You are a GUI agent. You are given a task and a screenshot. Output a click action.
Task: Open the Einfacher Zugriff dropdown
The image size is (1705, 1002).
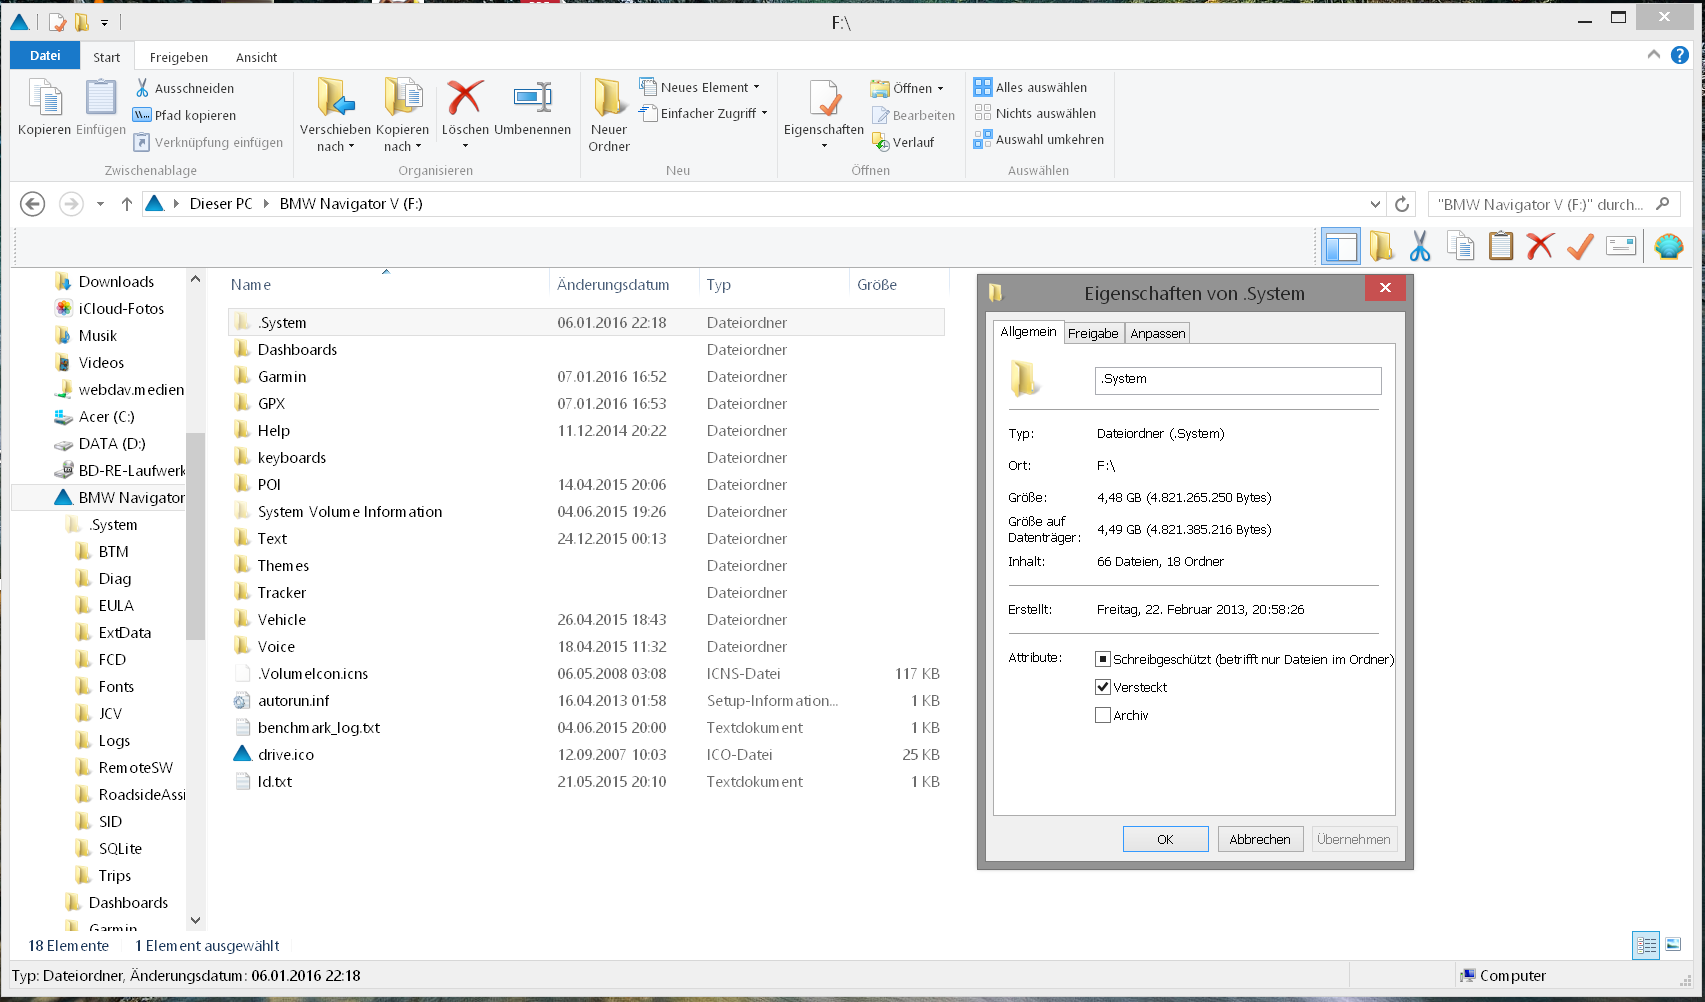tap(764, 113)
